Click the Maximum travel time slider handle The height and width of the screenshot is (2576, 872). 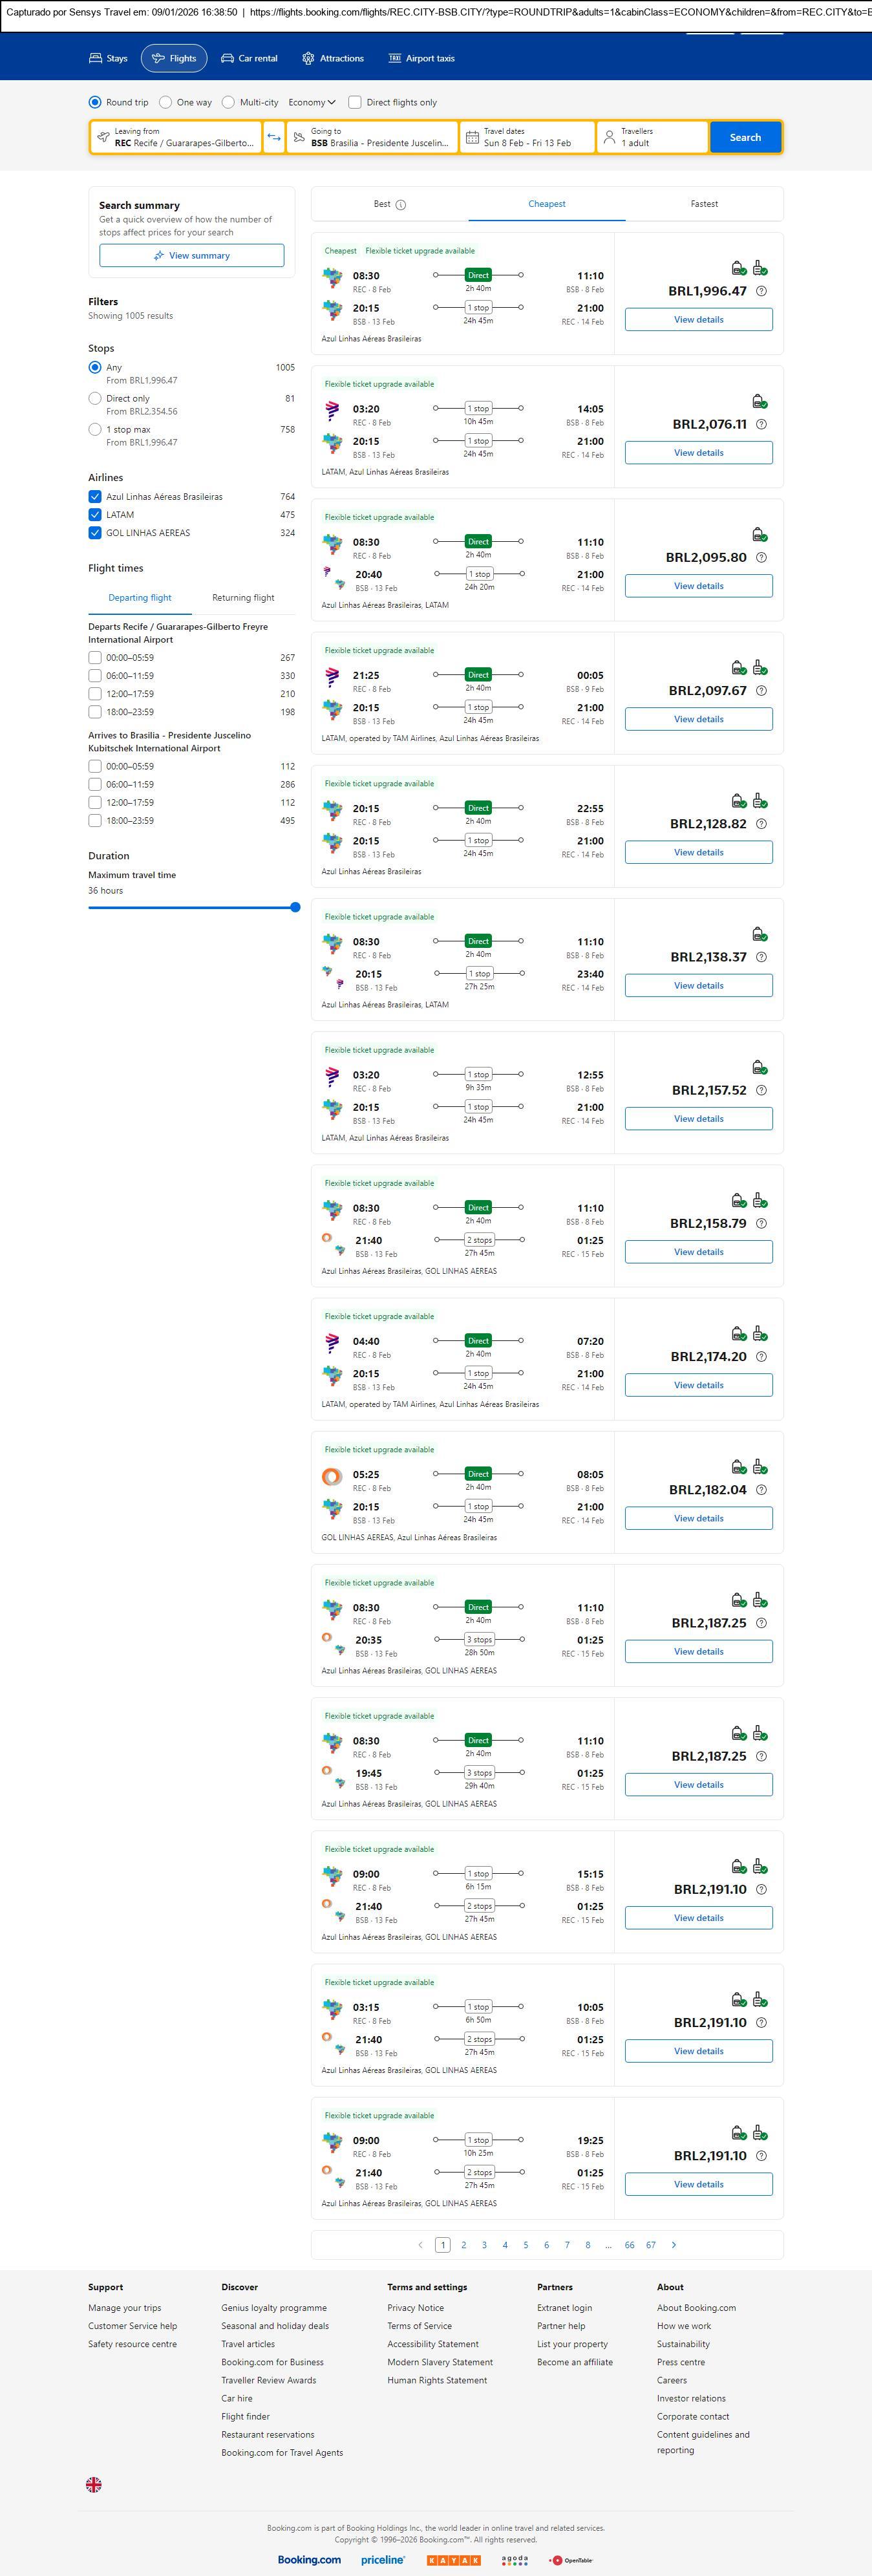point(295,907)
